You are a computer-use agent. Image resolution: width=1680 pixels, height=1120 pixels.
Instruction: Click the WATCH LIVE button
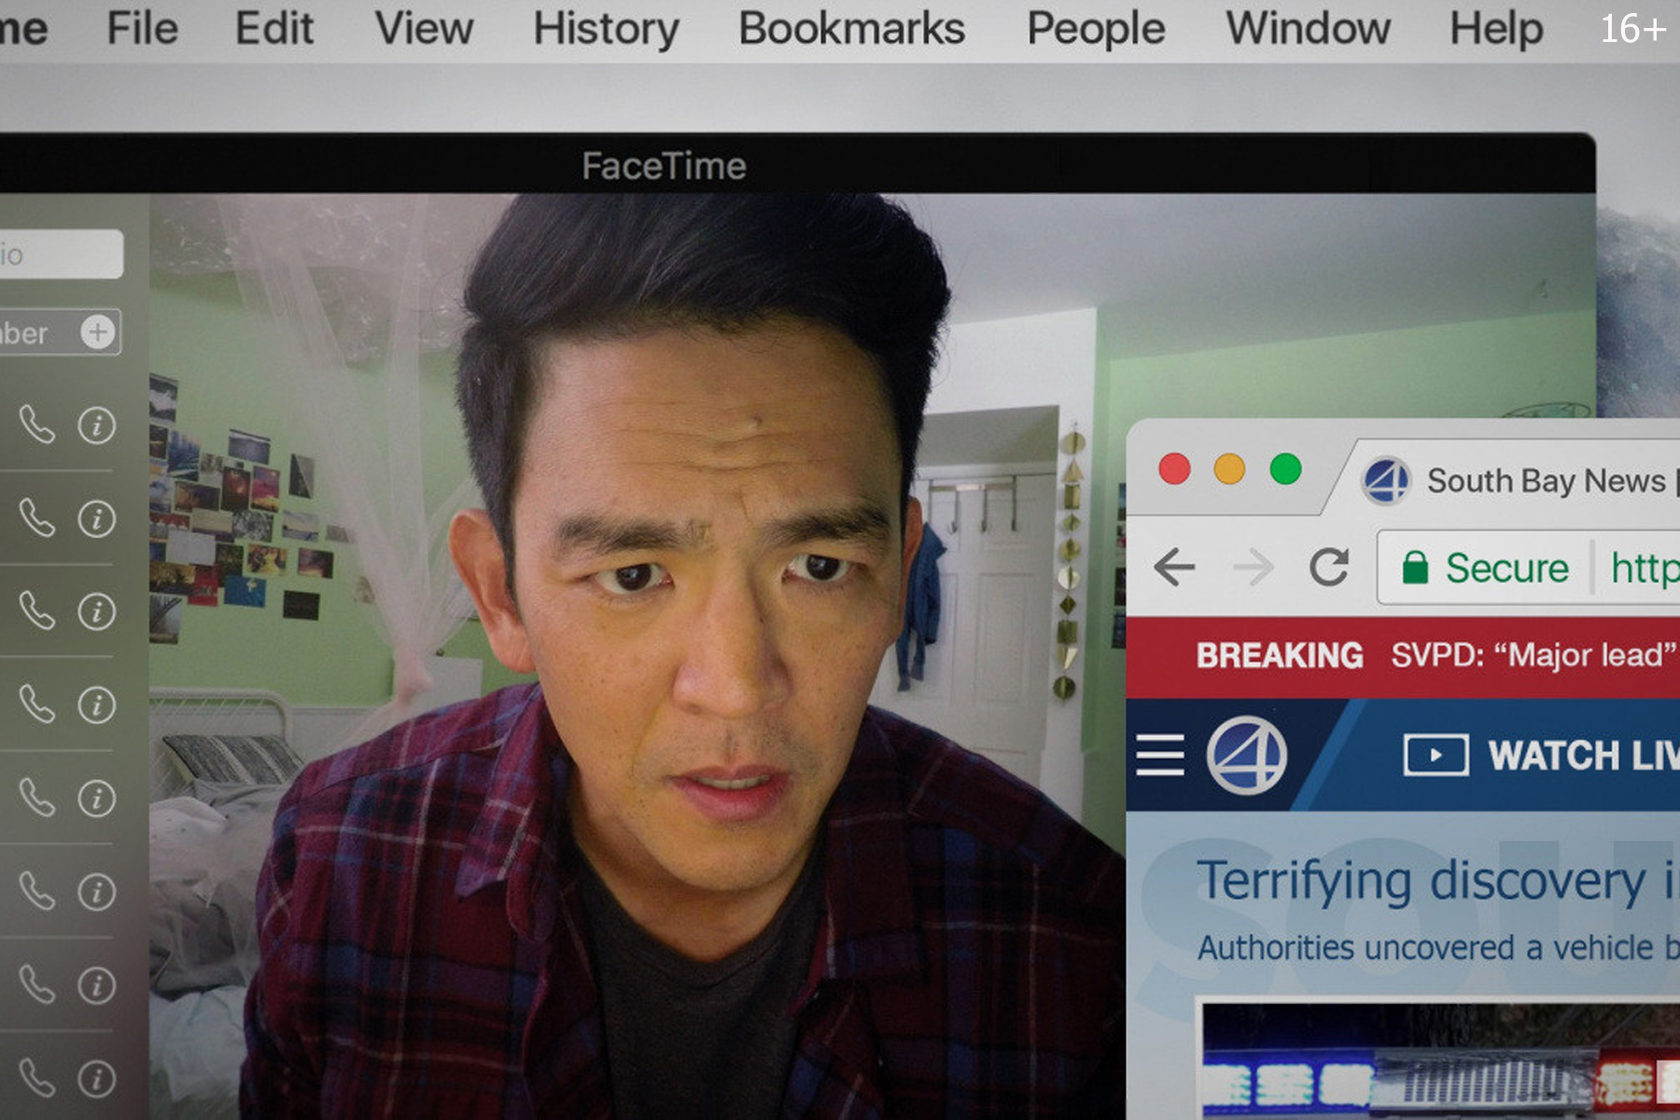tap(1541, 755)
